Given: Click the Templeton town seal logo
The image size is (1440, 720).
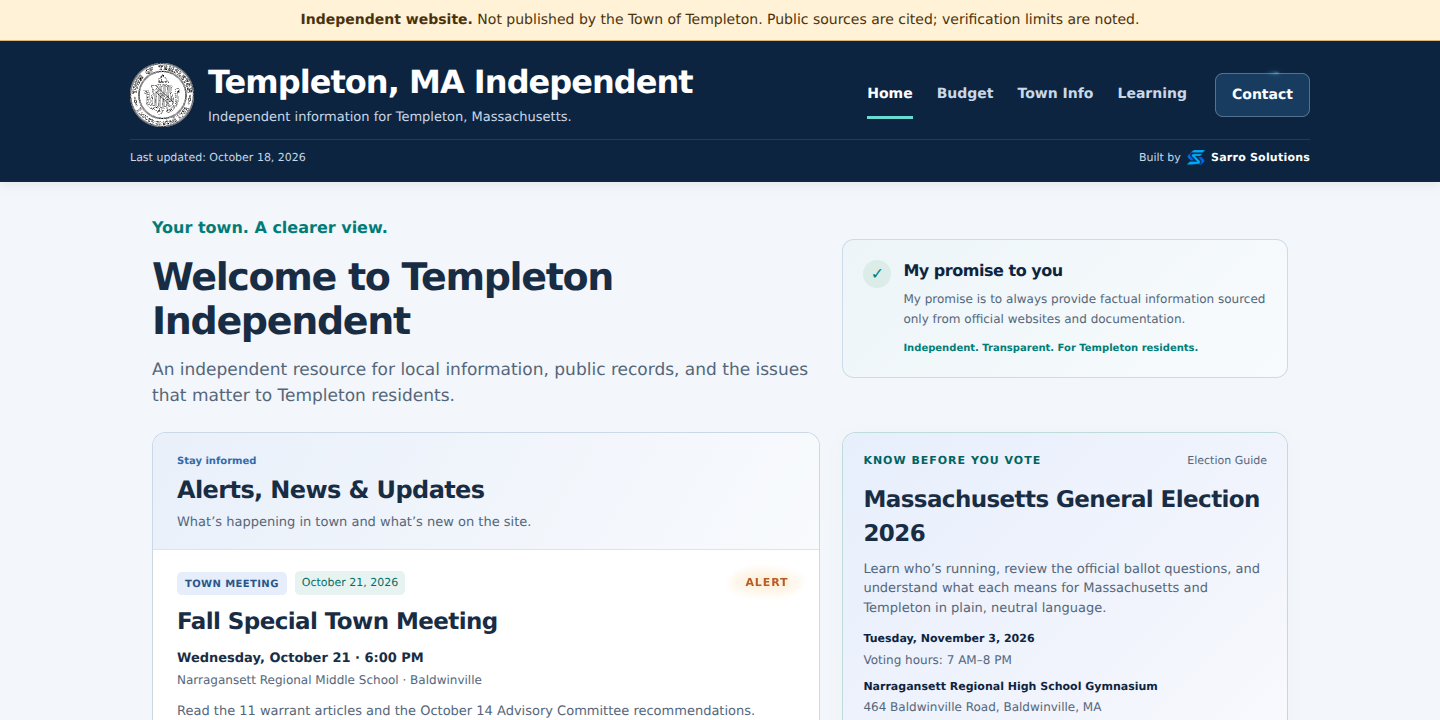Looking at the screenshot, I should [x=162, y=95].
